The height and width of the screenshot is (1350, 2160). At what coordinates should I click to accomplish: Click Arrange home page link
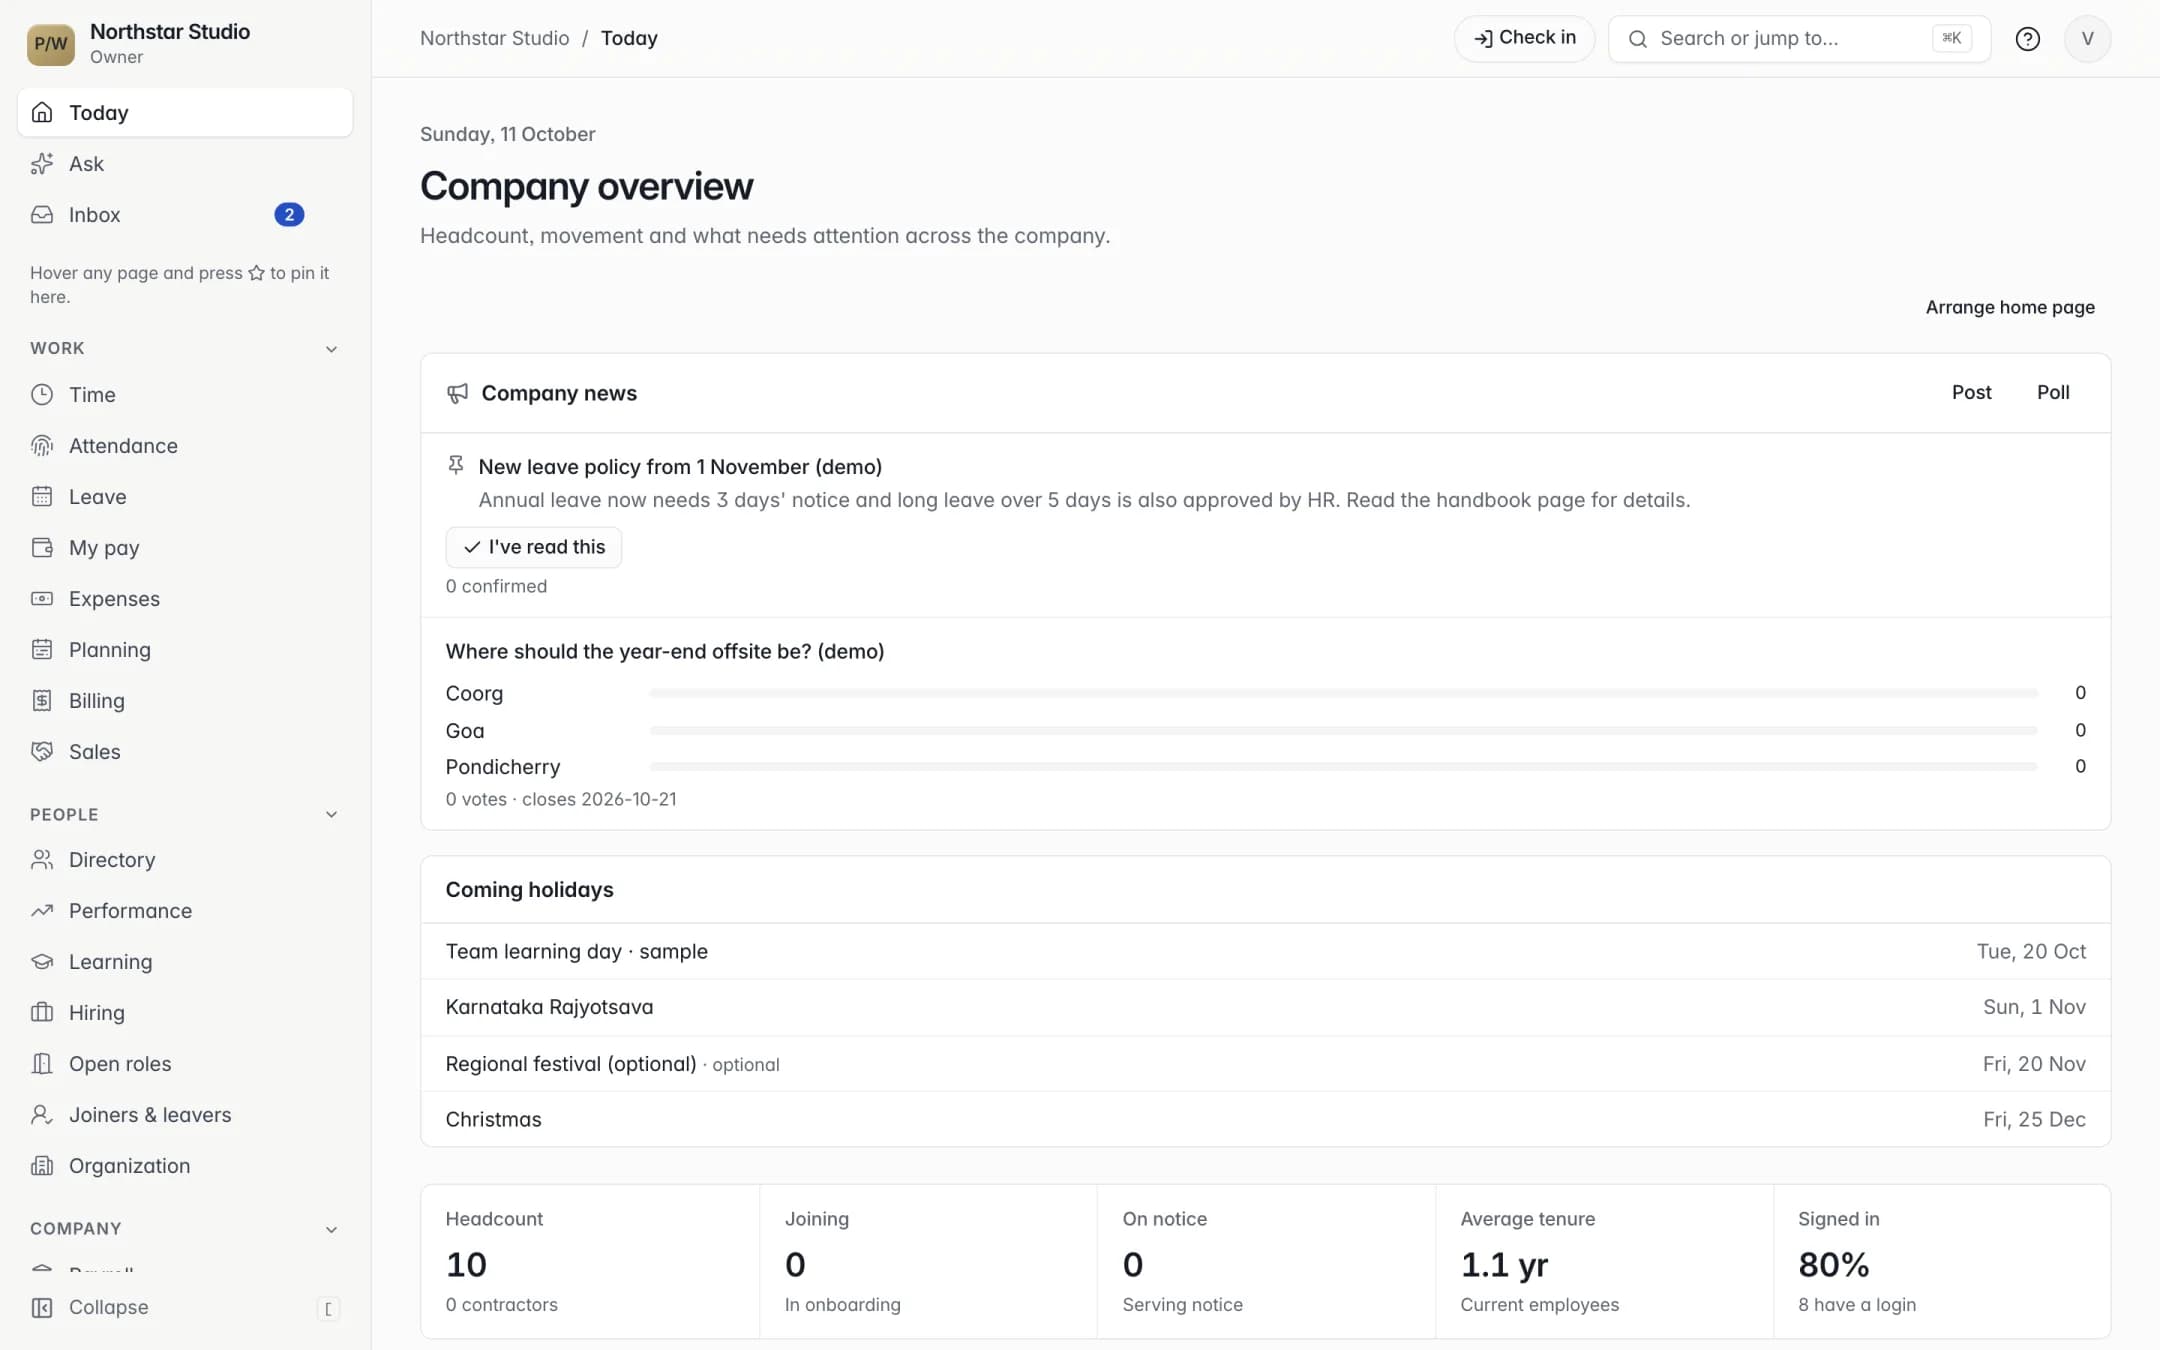[x=2010, y=308]
